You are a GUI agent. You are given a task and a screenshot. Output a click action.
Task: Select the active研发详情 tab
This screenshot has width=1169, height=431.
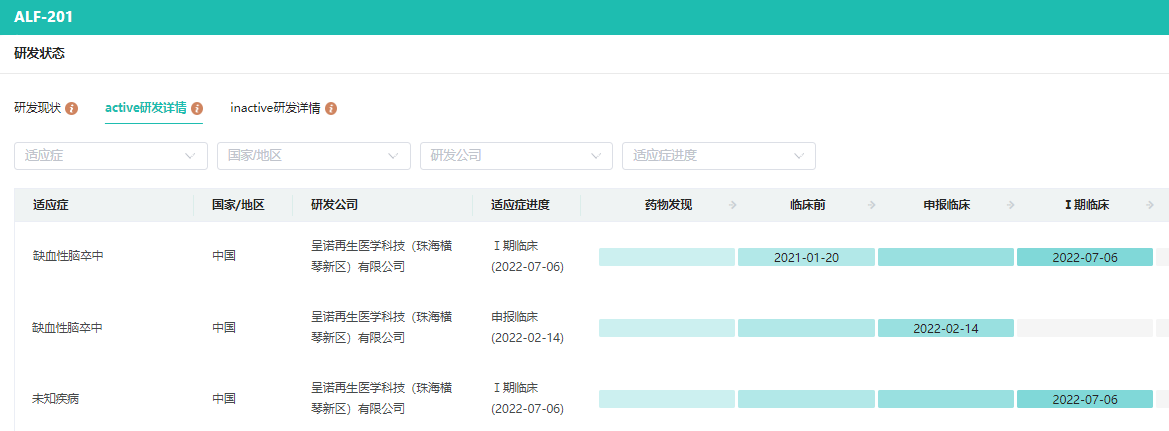click(x=145, y=108)
